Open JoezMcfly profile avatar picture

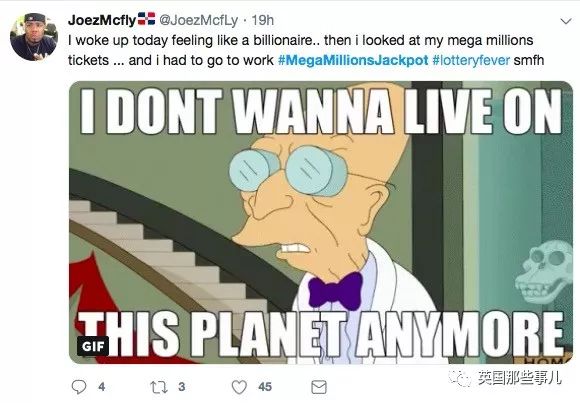(34, 37)
